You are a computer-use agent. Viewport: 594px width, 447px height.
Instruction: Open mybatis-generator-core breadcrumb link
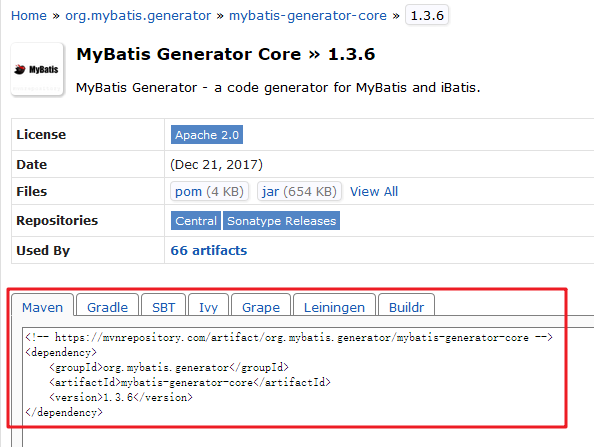[x=308, y=16]
